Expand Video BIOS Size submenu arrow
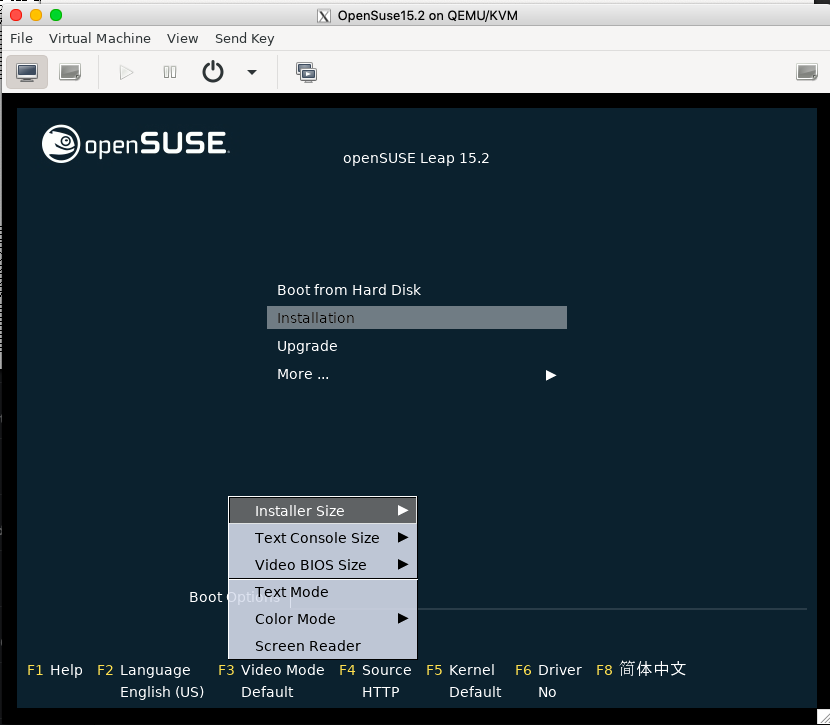The height and width of the screenshot is (725, 830). coord(403,565)
